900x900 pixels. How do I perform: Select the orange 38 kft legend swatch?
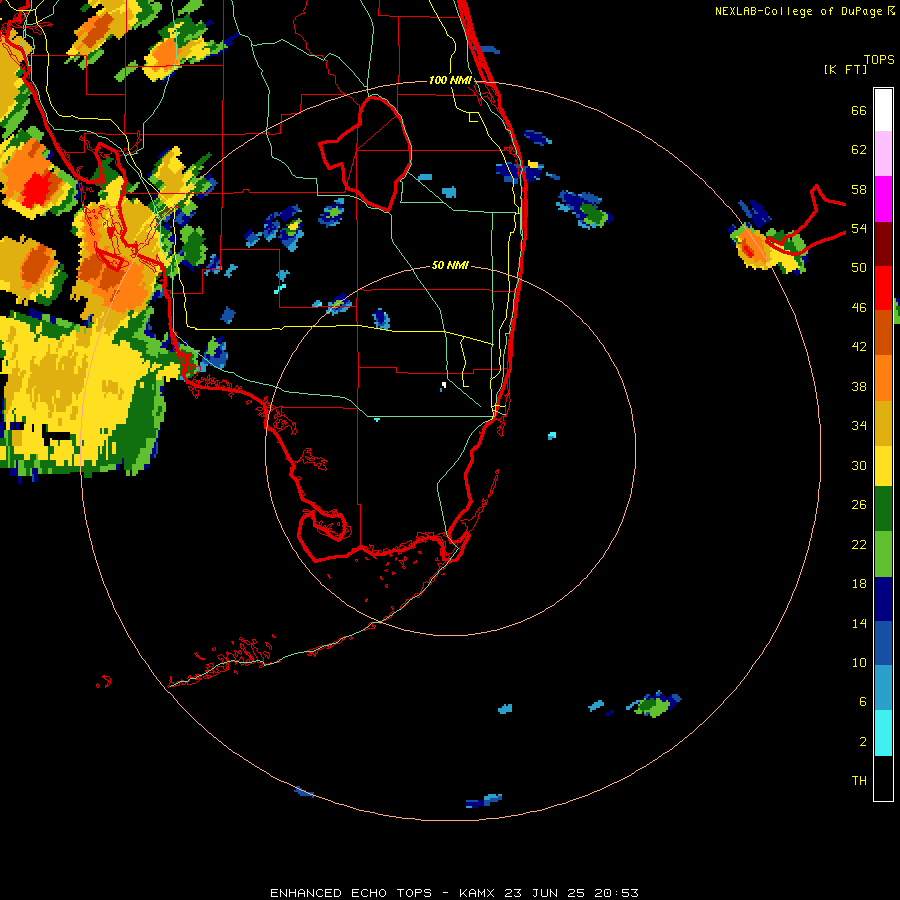pyautogui.click(x=883, y=378)
